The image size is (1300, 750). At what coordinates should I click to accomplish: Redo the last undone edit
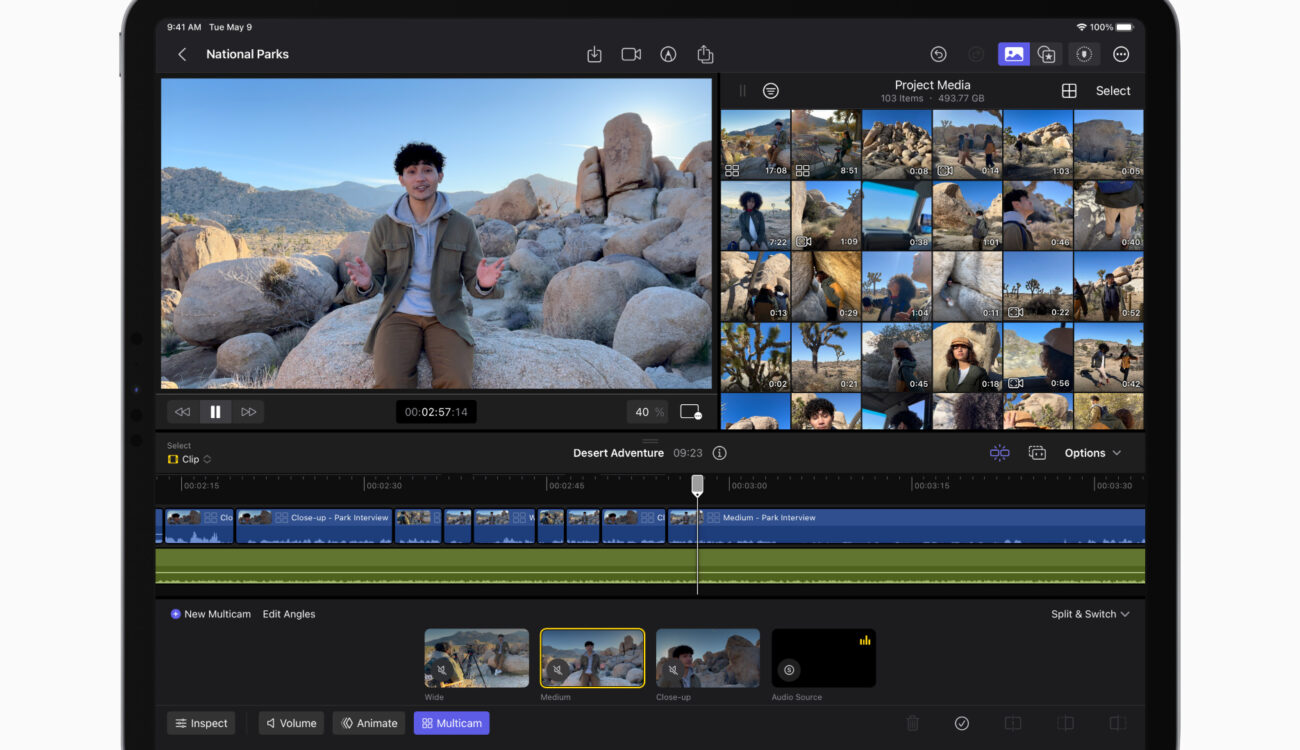(976, 55)
